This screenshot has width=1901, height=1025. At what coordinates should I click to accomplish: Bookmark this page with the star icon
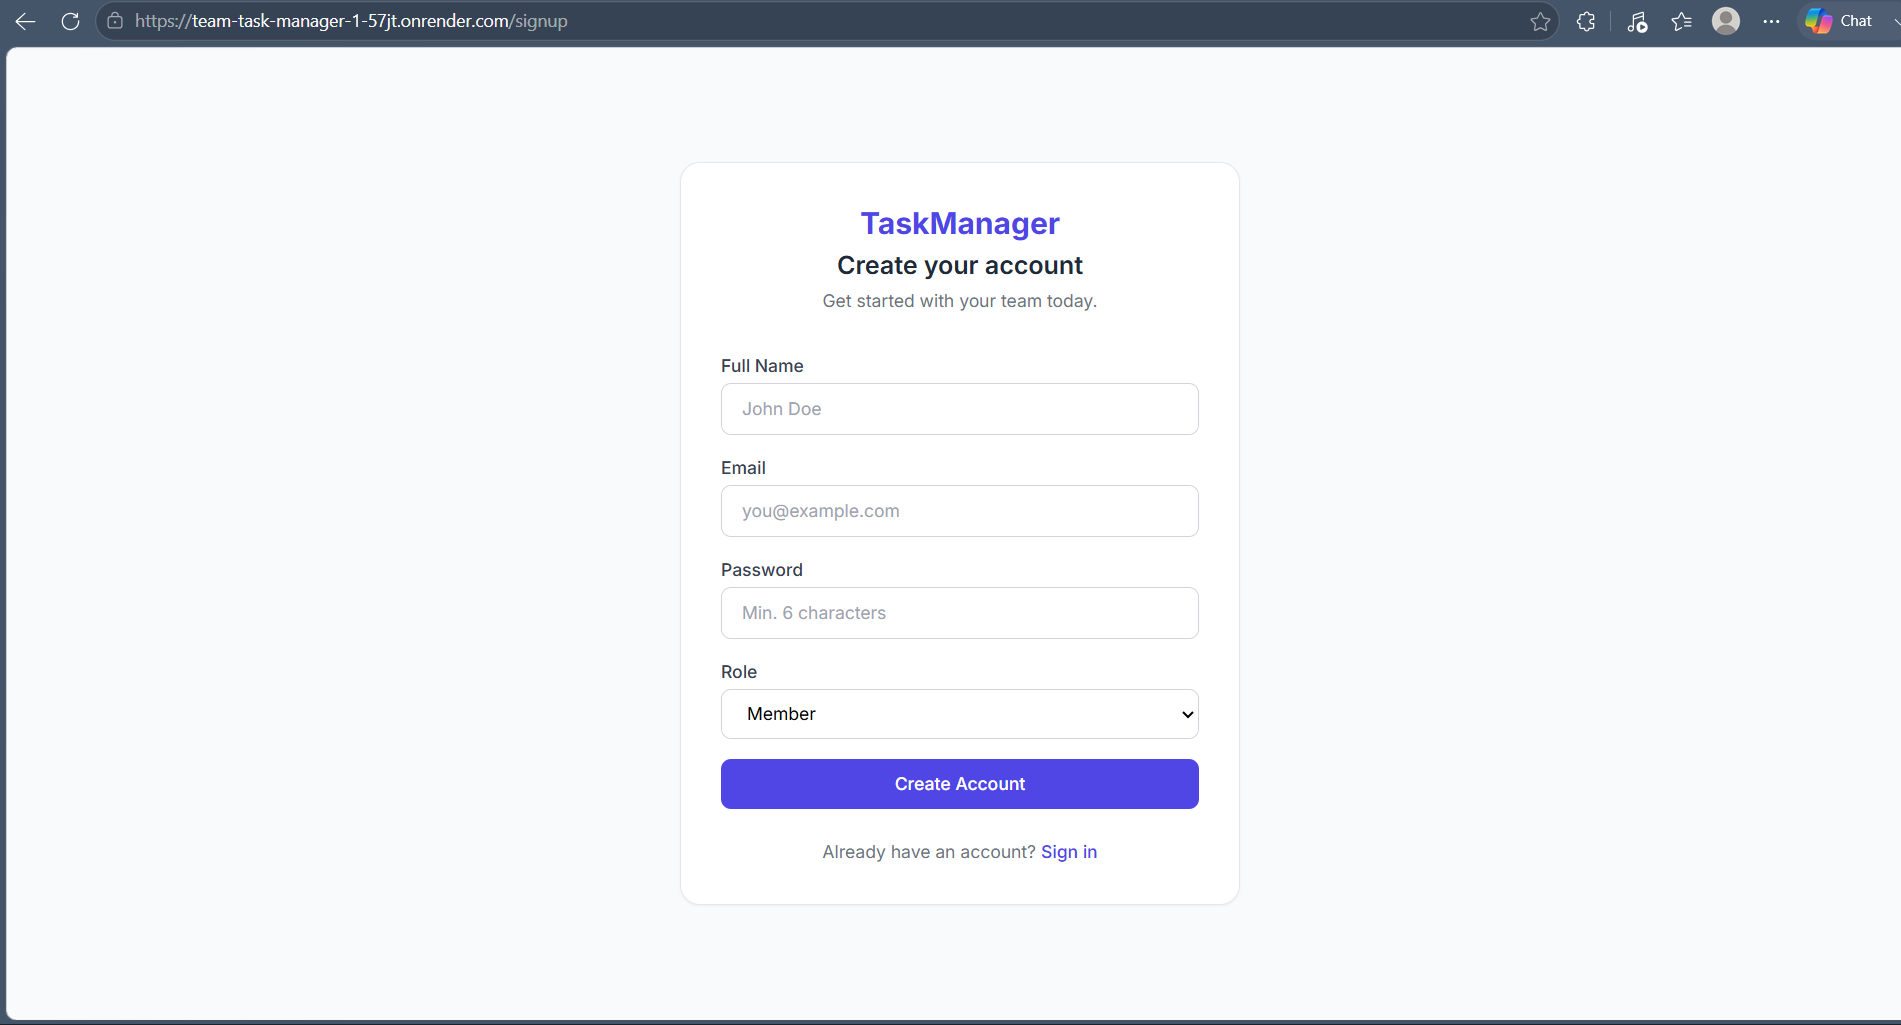[x=1540, y=21]
